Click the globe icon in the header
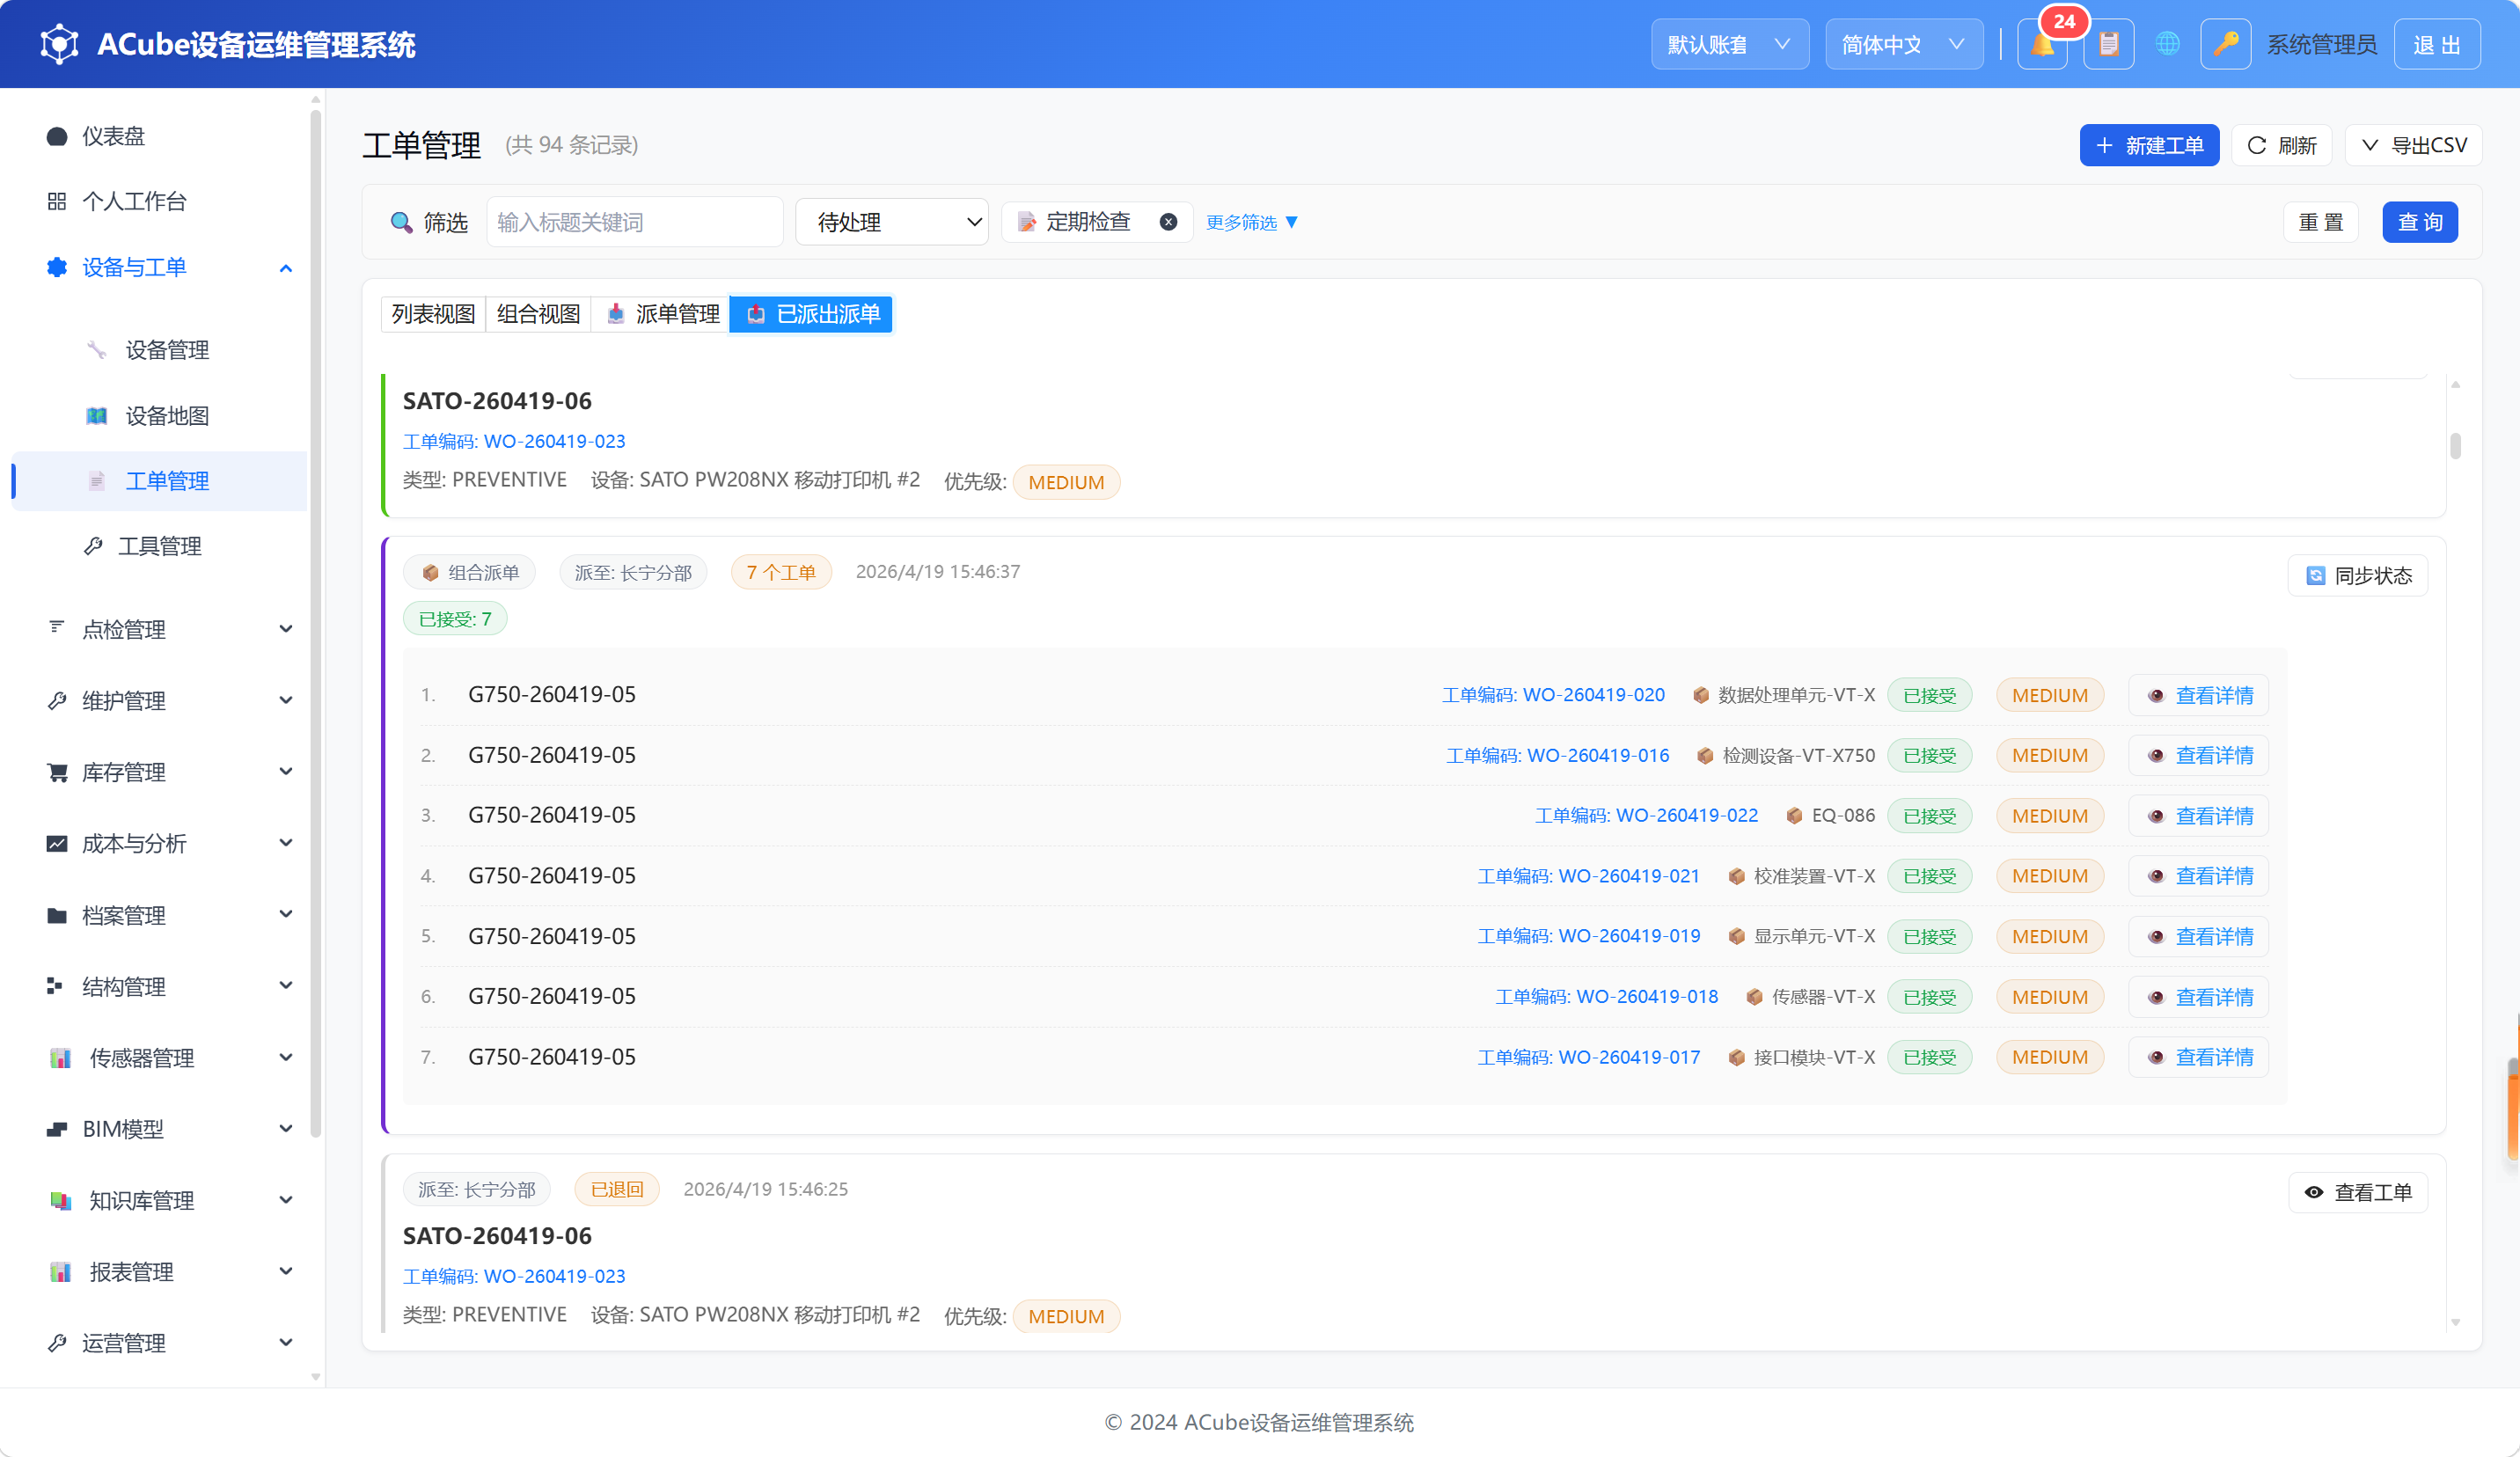Image resolution: width=2520 pixels, height=1457 pixels. [x=2167, y=44]
